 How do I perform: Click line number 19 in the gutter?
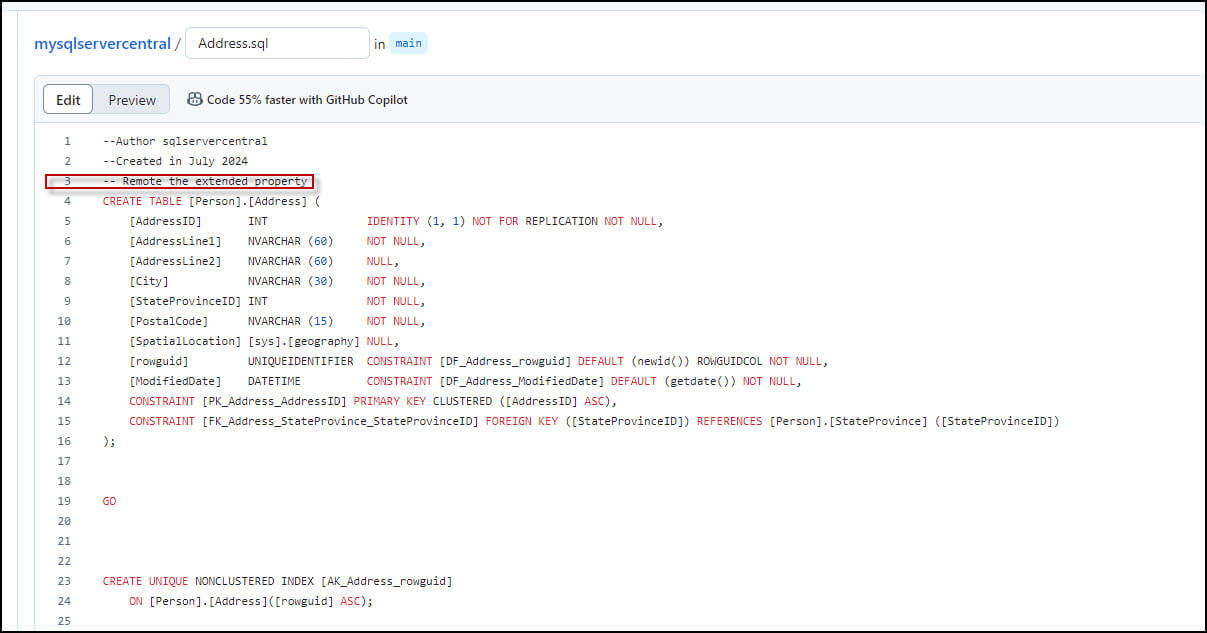pyautogui.click(x=65, y=501)
